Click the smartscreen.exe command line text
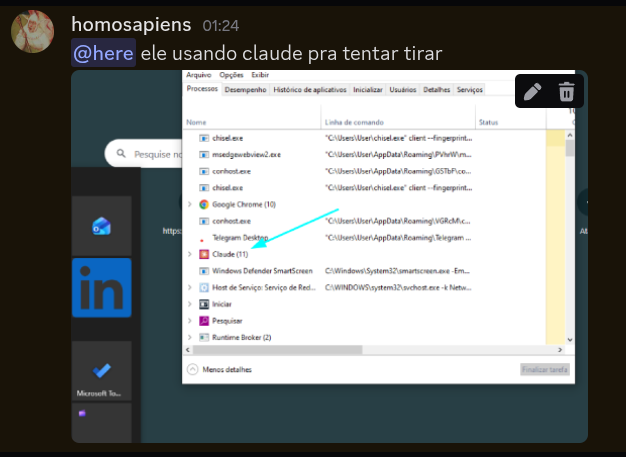This screenshot has height=457, width=626. tap(397, 271)
